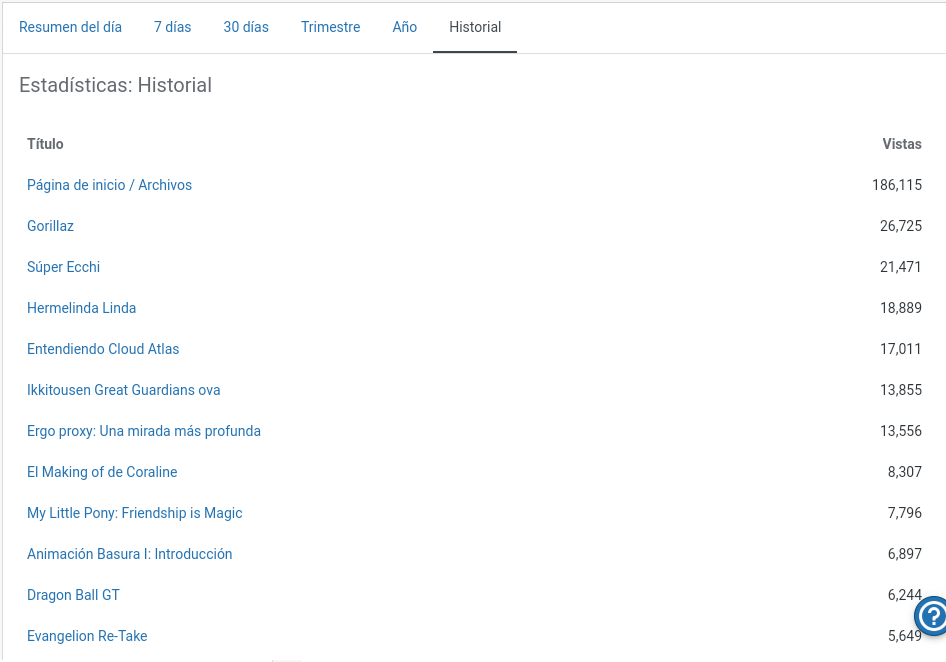The height and width of the screenshot is (662, 946).
Task: Switch to Resumen del día tab
Action: click(x=70, y=27)
